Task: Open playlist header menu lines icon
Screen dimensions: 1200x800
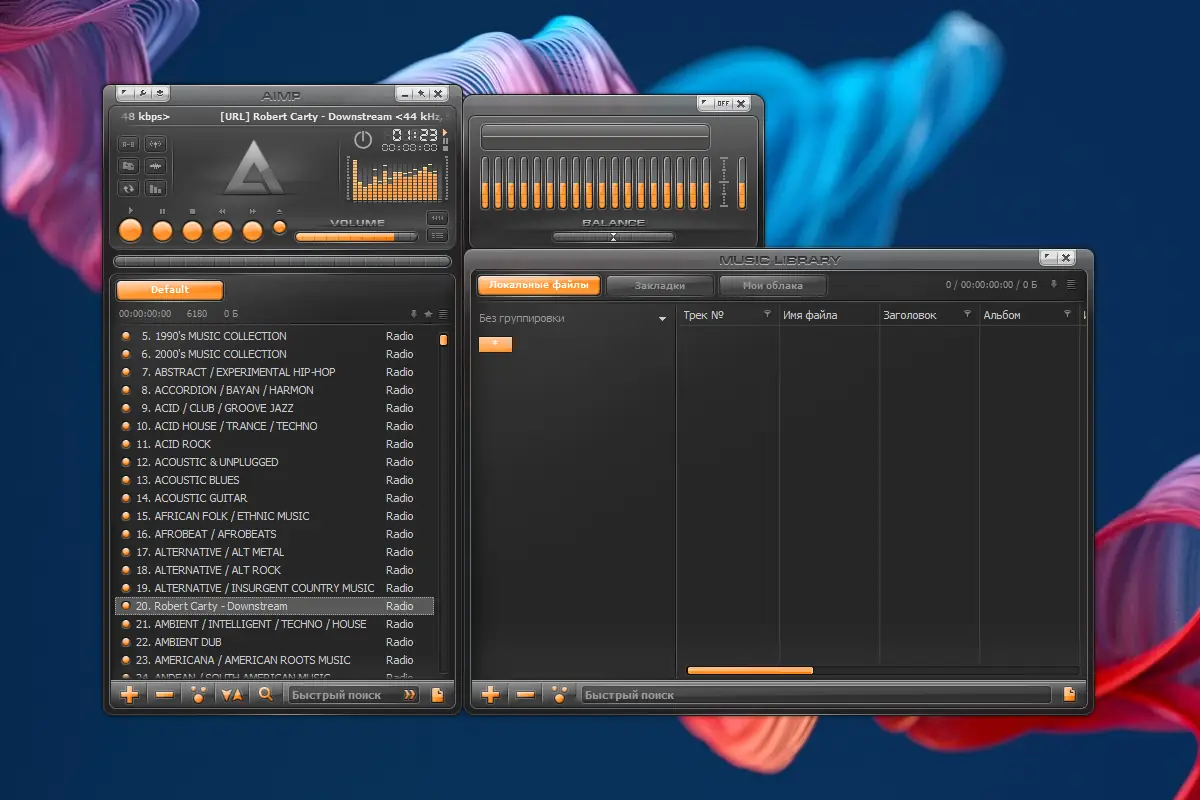Action: 443,314
